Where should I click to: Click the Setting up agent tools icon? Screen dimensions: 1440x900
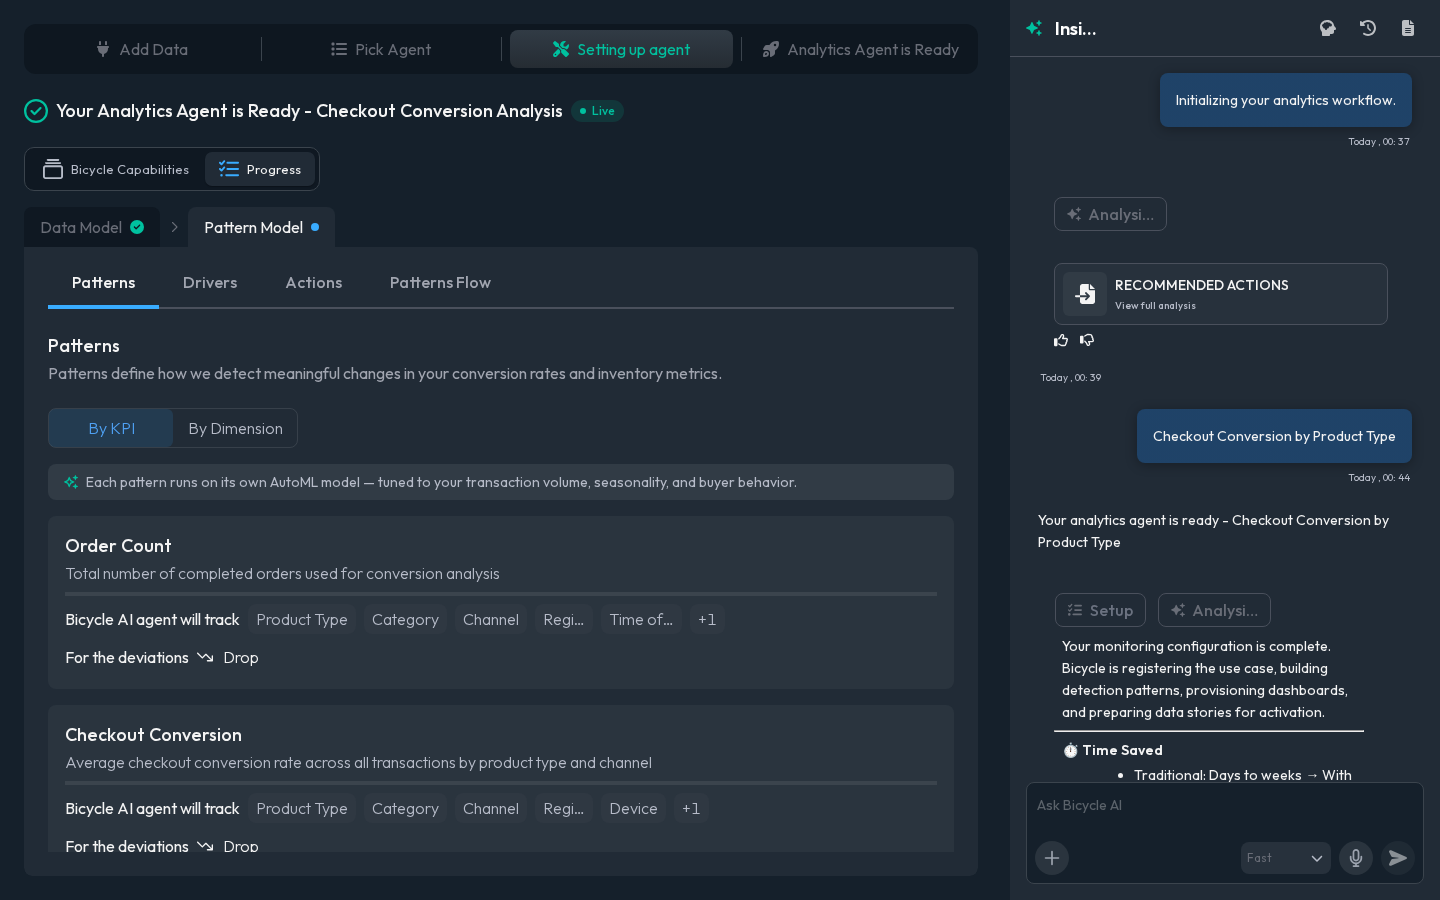561,49
